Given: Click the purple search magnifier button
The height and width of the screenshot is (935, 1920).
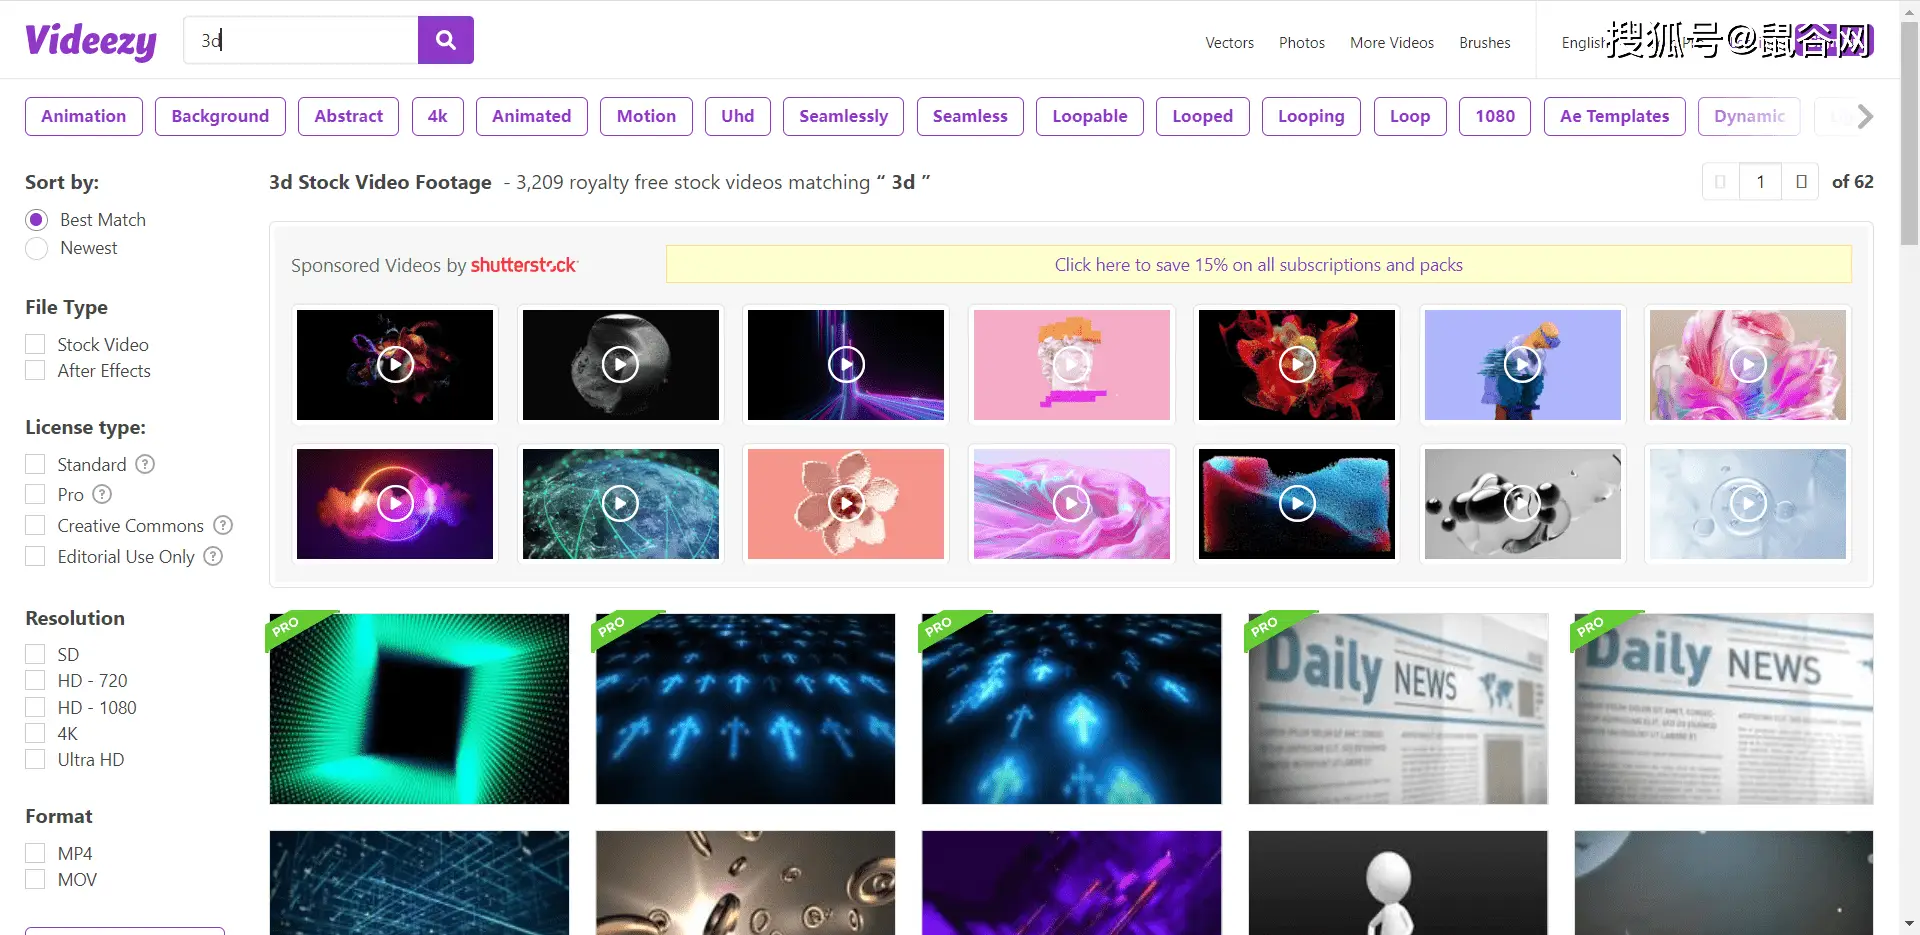Looking at the screenshot, I should [445, 40].
